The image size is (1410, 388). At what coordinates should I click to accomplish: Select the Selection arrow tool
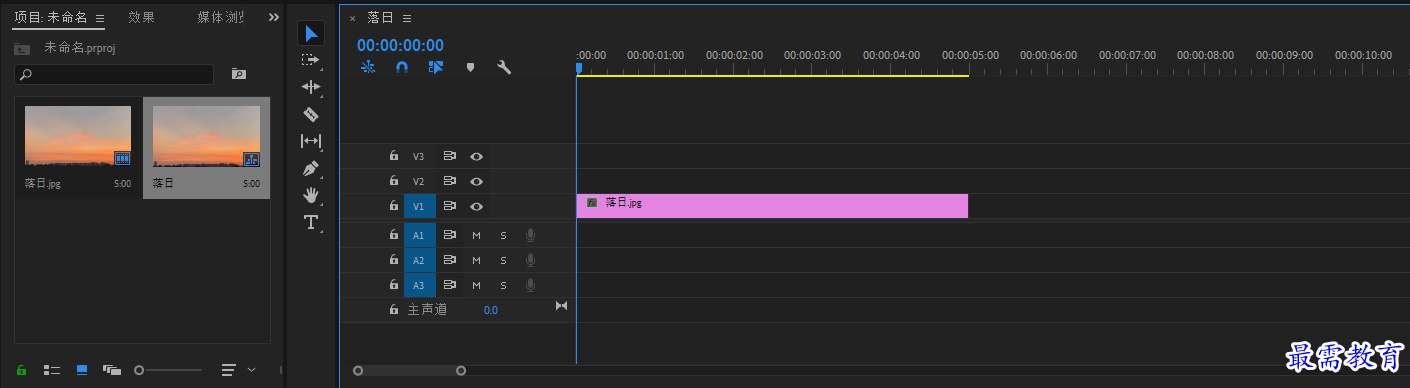(x=311, y=33)
